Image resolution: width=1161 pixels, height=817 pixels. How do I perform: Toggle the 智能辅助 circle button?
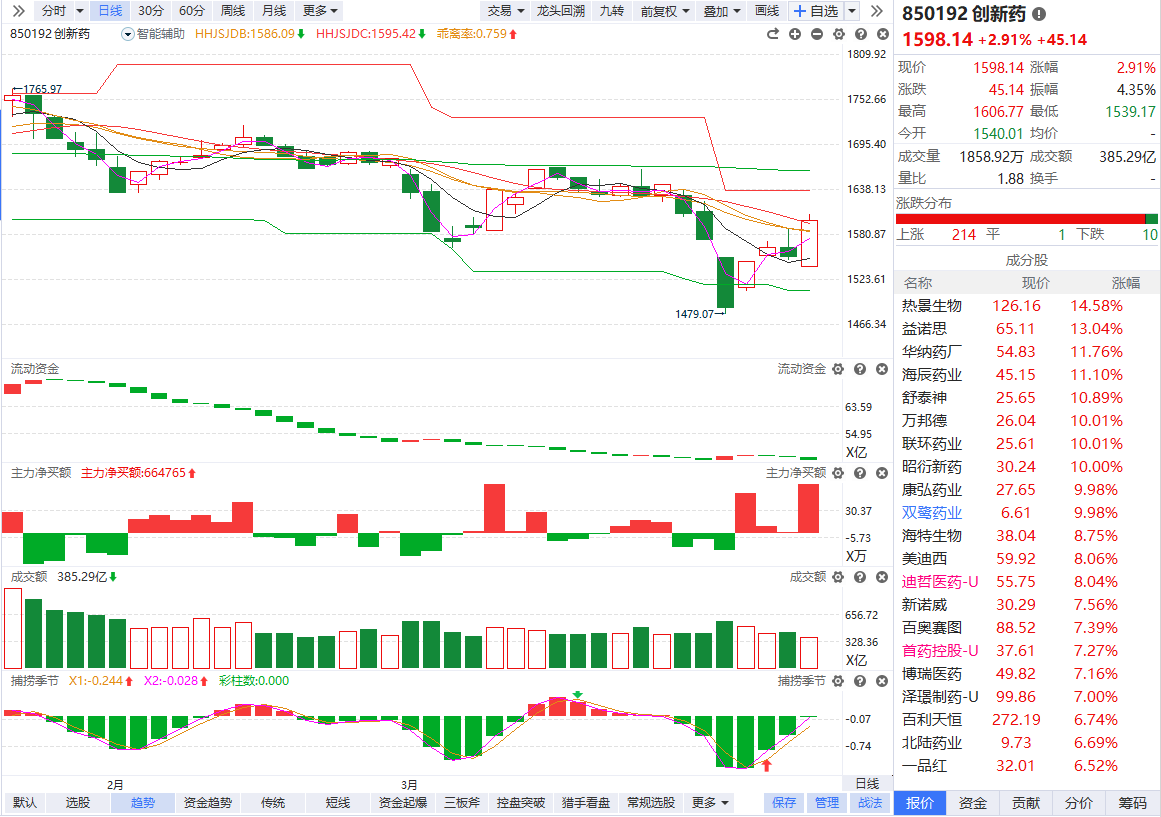tap(127, 34)
